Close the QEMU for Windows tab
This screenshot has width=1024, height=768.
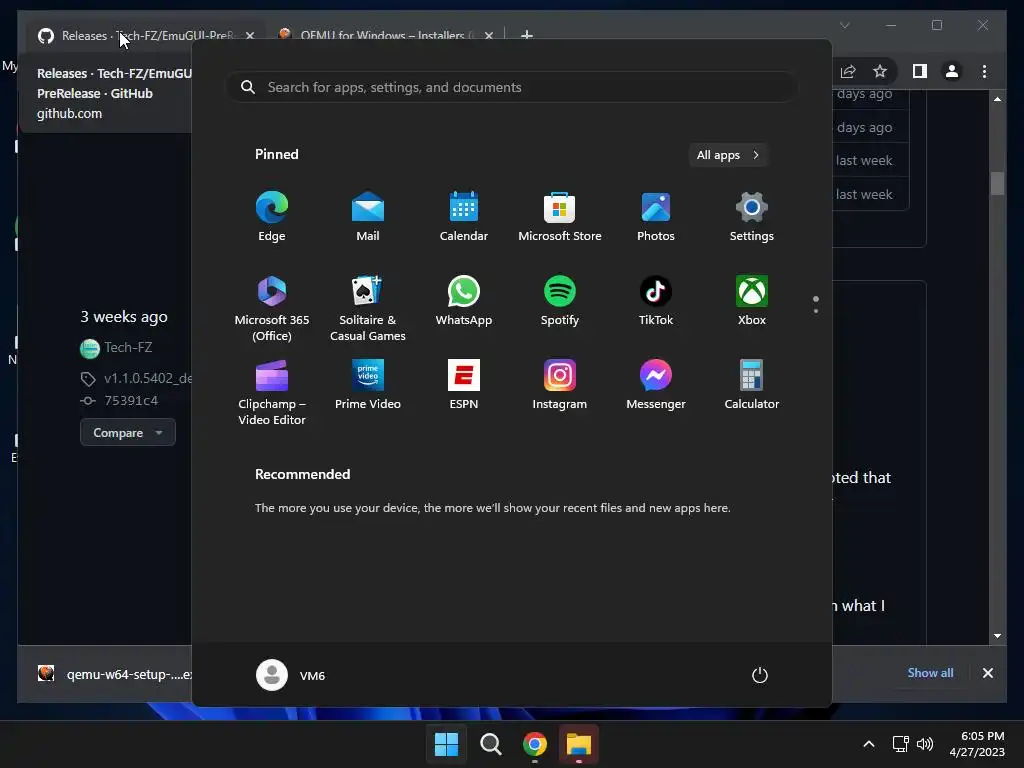(x=488, y=35)
